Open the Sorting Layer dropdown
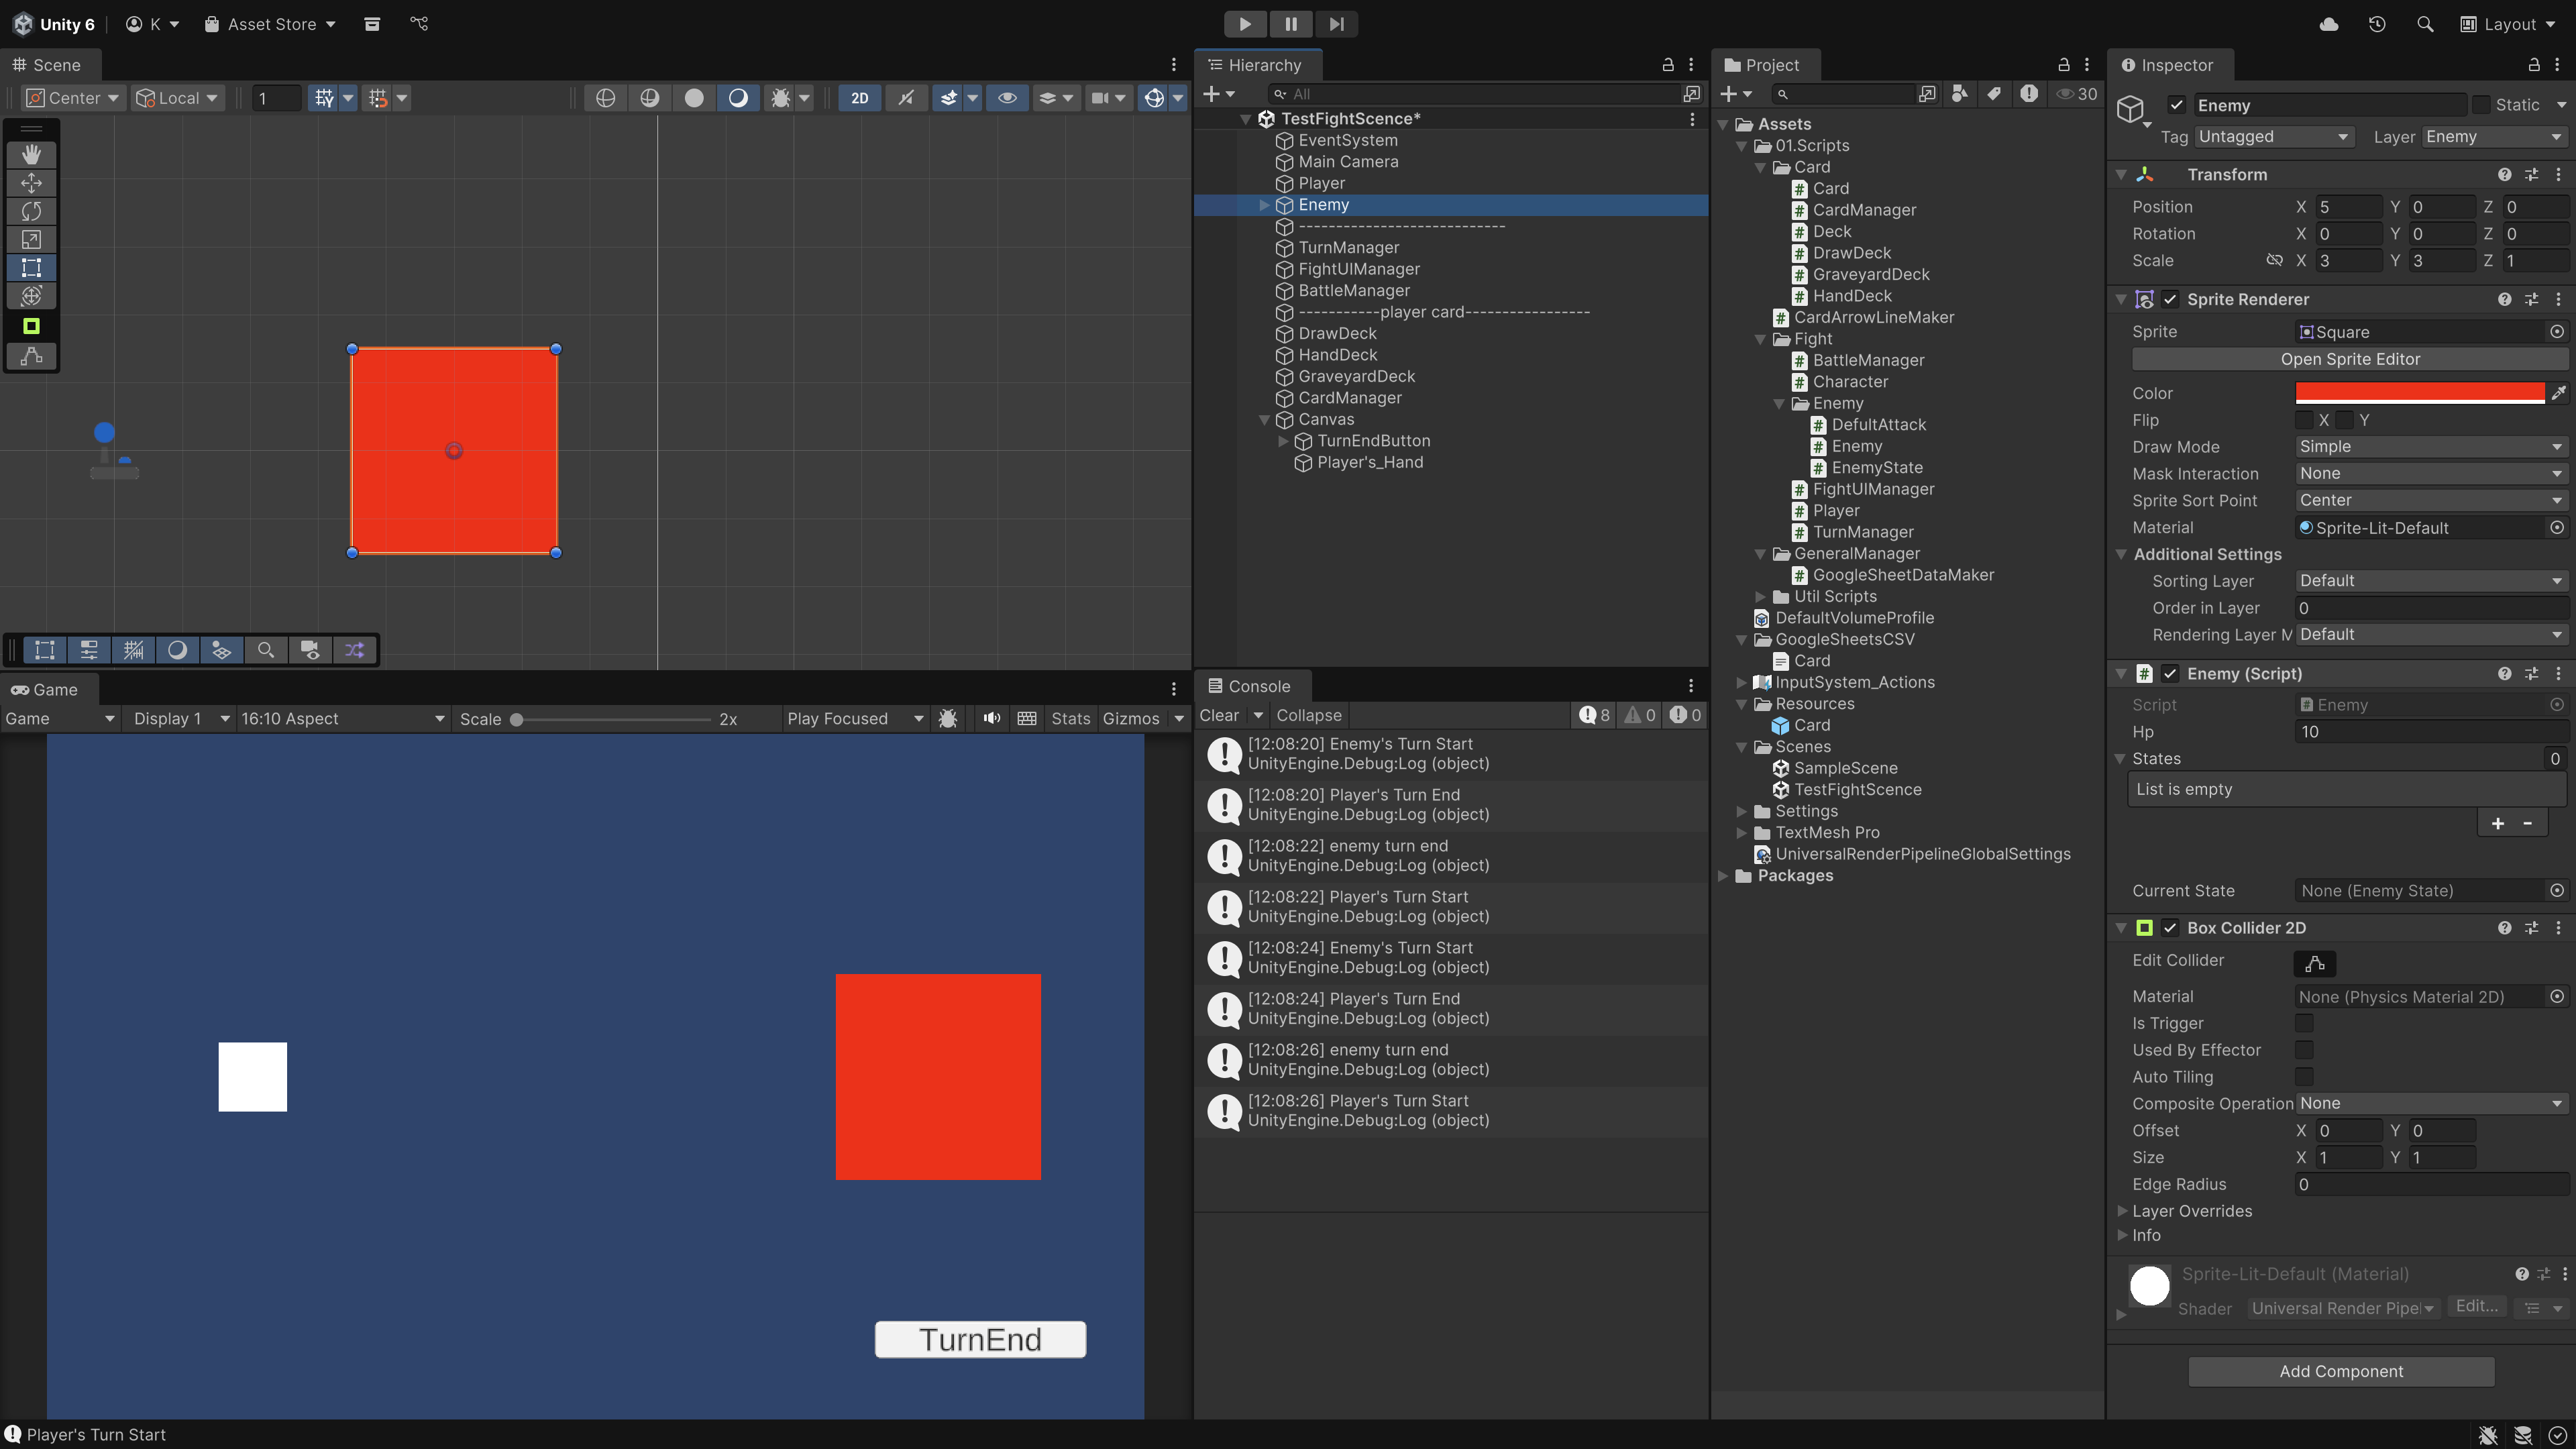This screenshot has width=2576, height=1449. [x=2431, y=581]
